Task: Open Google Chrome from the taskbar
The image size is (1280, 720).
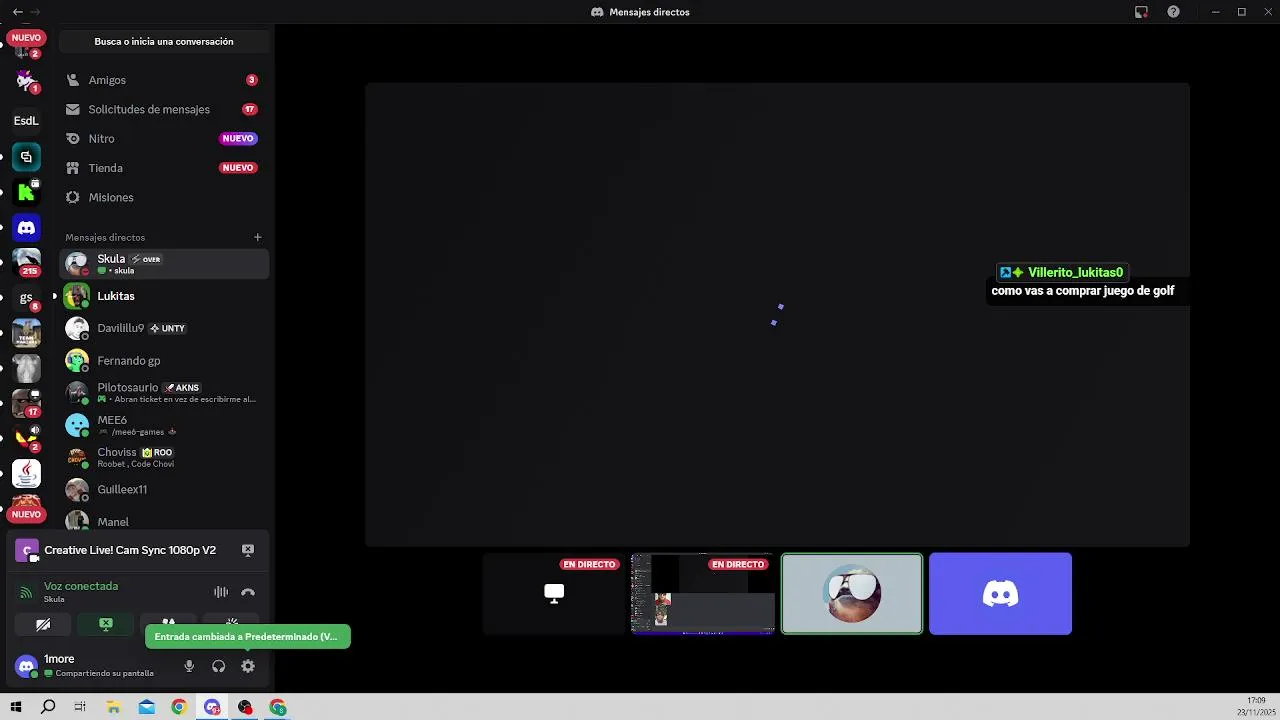Action: [x=179, y=707]
